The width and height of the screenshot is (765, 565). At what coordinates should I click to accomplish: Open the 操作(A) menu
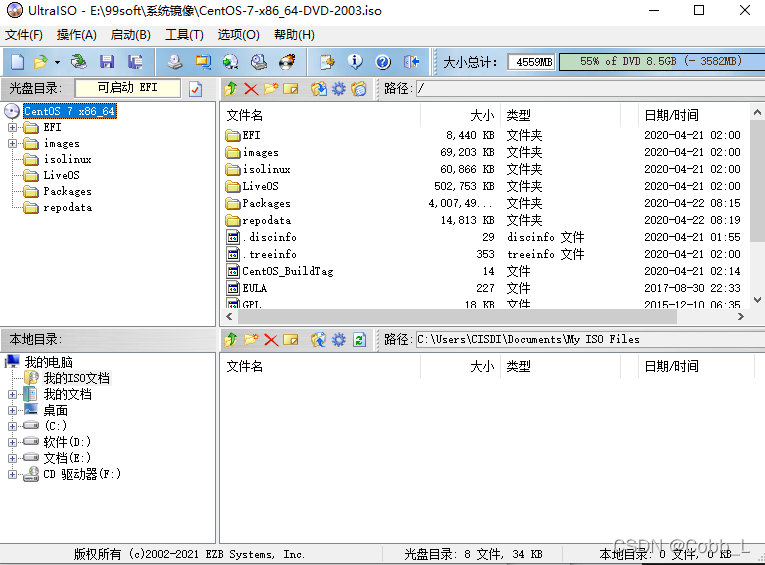coord(76,35)
